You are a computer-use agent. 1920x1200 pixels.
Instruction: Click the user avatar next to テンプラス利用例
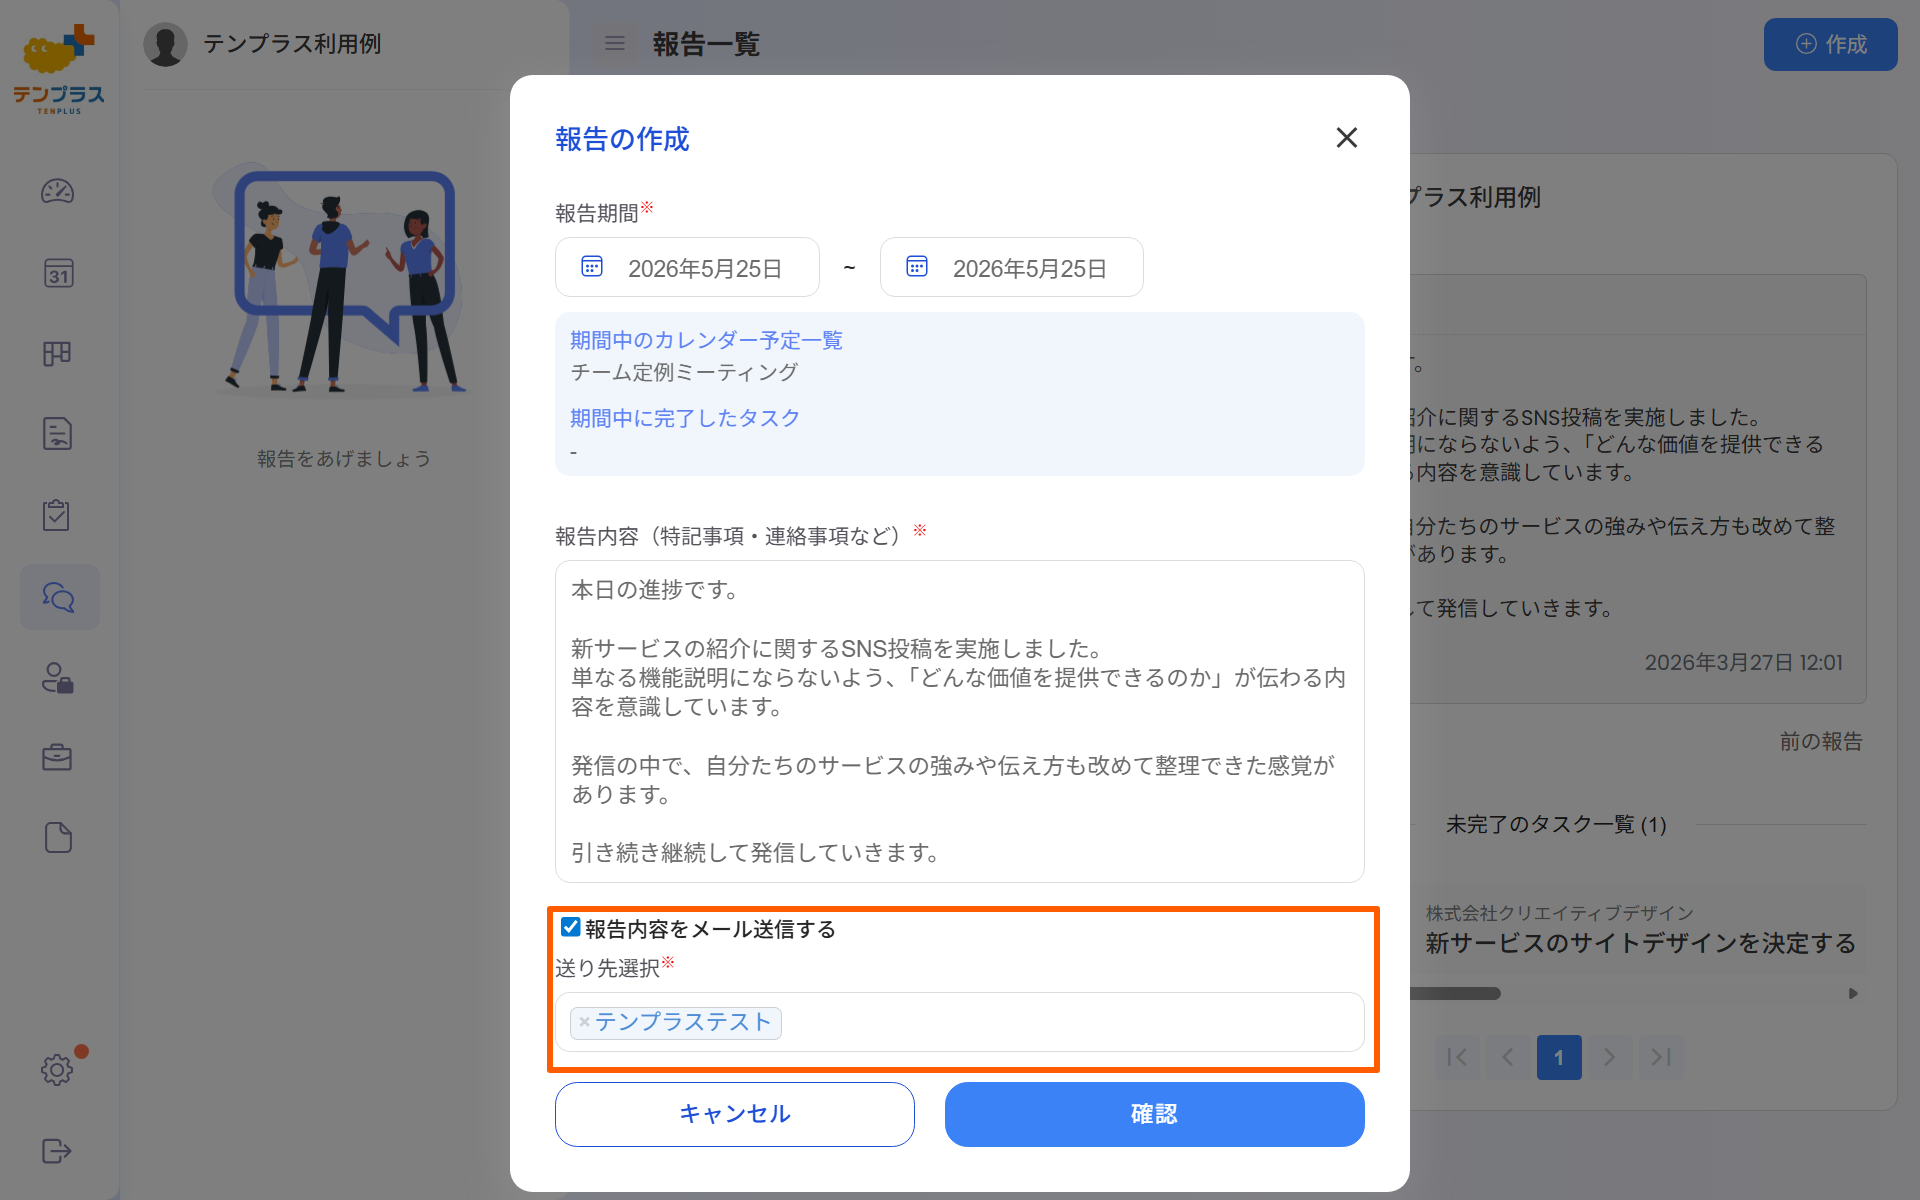pyautogui.click(x=165, y=44)
